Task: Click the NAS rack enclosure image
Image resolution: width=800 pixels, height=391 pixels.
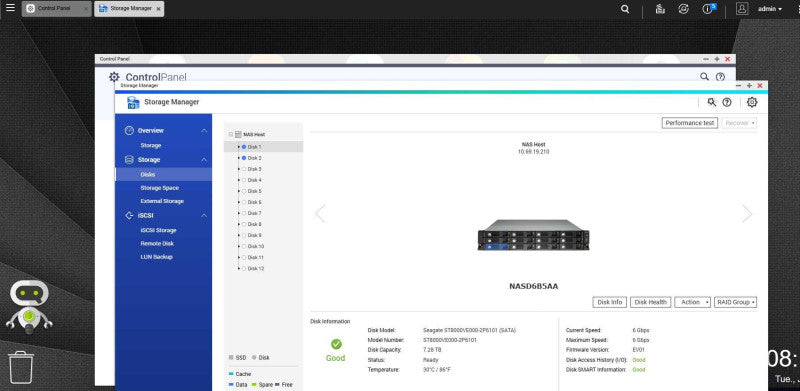Action: coord(533,235)
